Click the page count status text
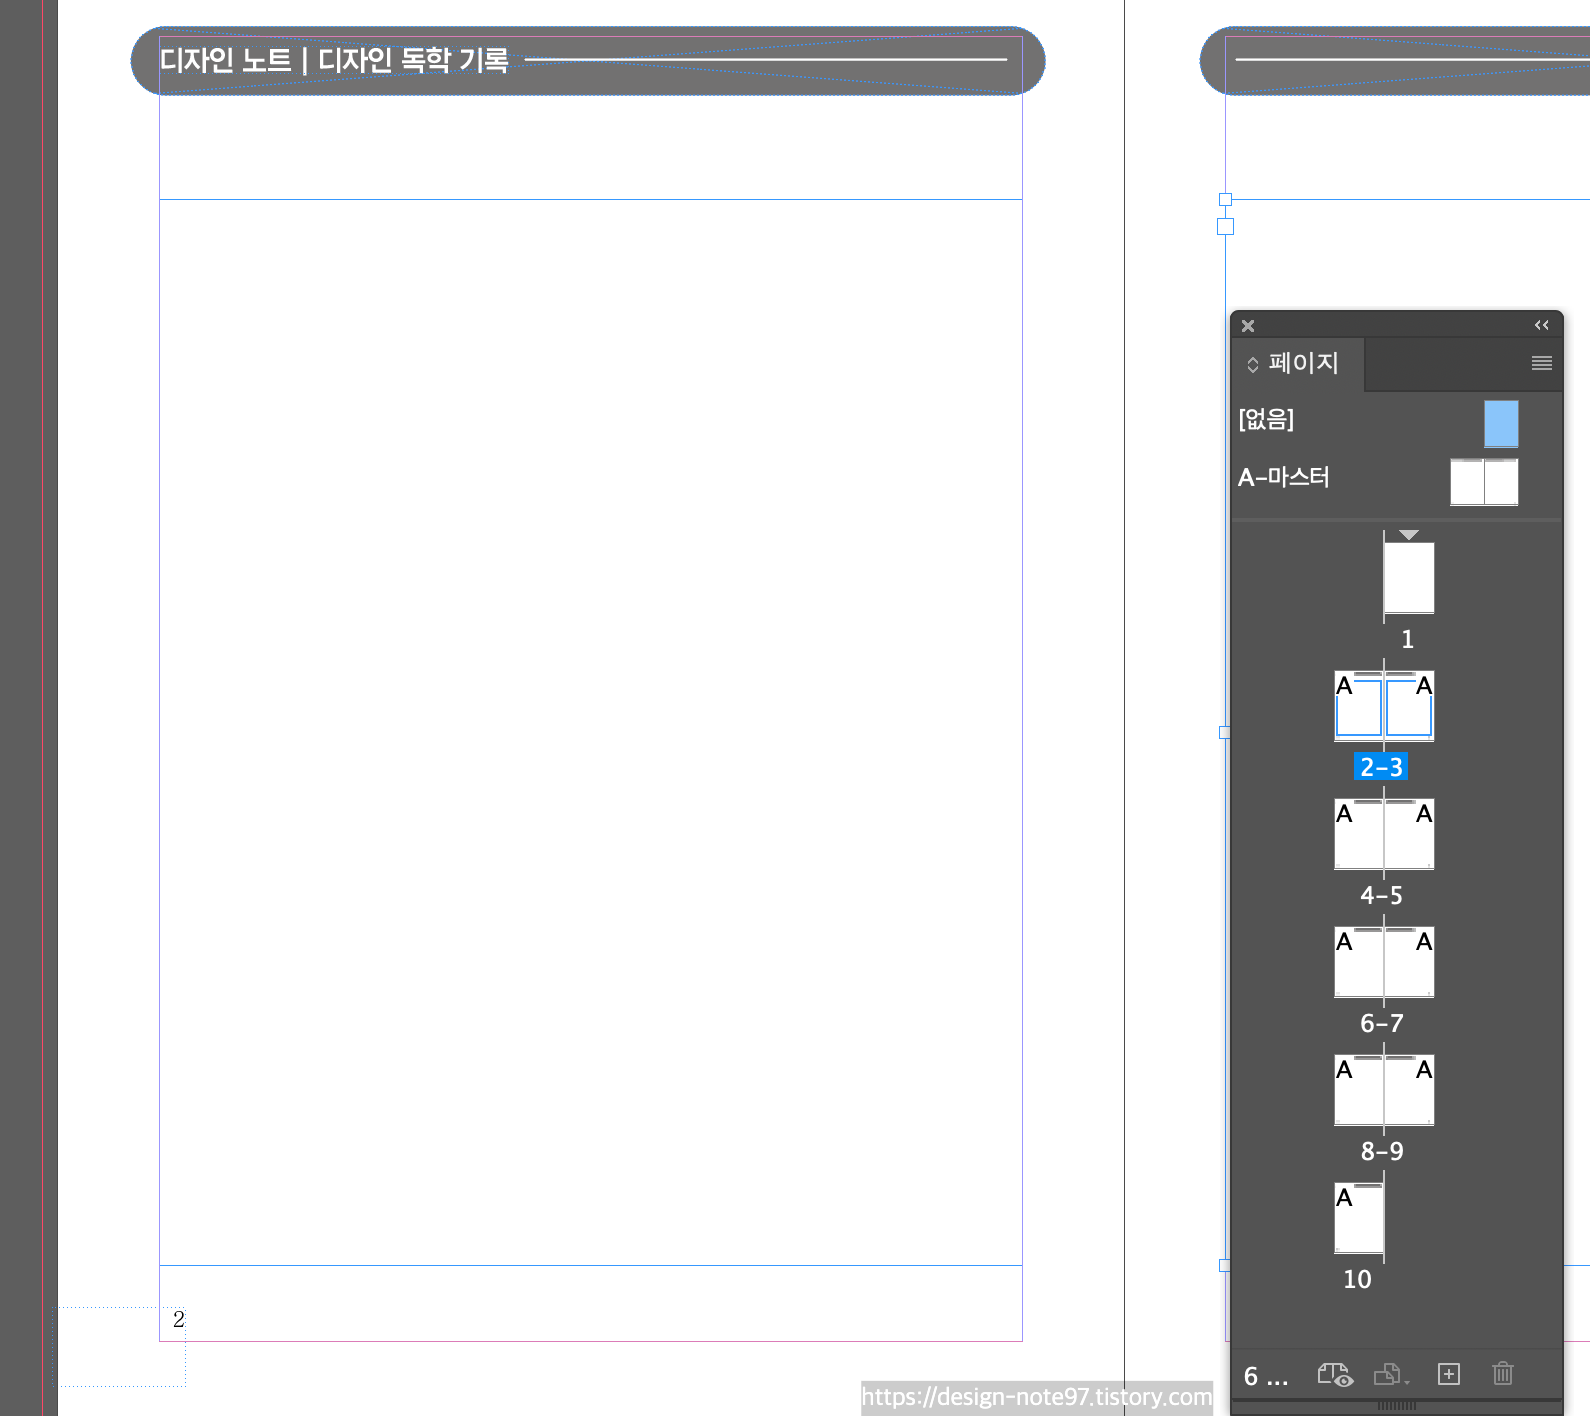The height and width of the screenshot is (1416, 1590). (1266, 1377)
